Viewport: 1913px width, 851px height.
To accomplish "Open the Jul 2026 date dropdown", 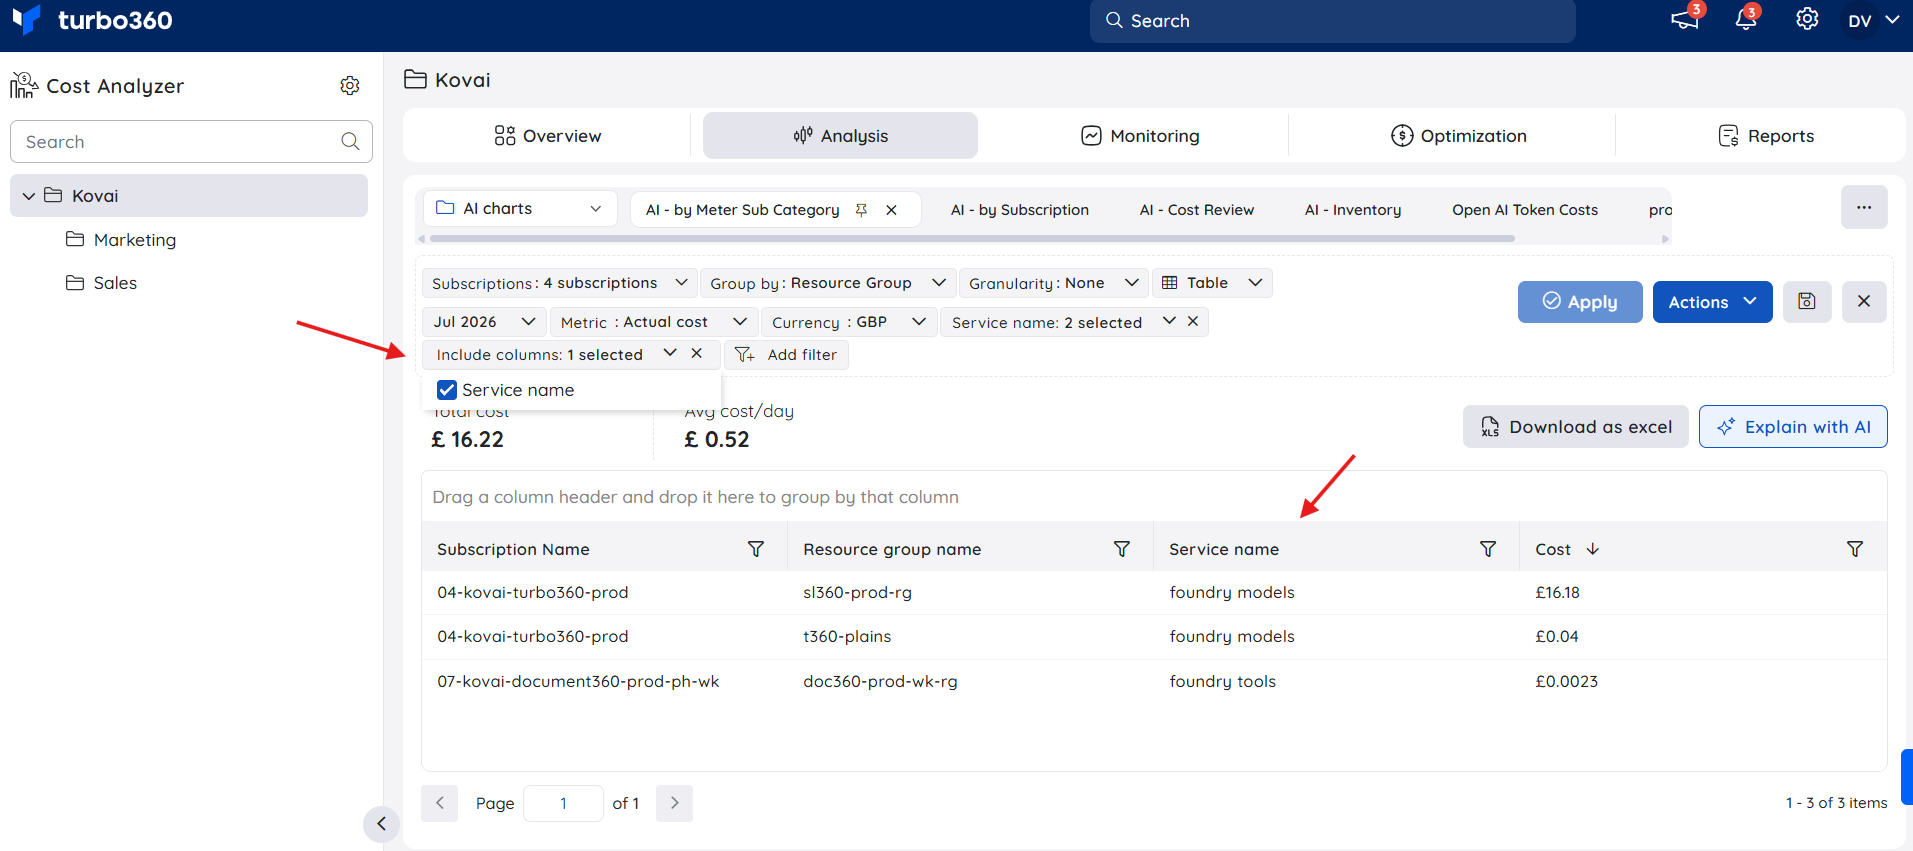I will (x=485, y=322).
